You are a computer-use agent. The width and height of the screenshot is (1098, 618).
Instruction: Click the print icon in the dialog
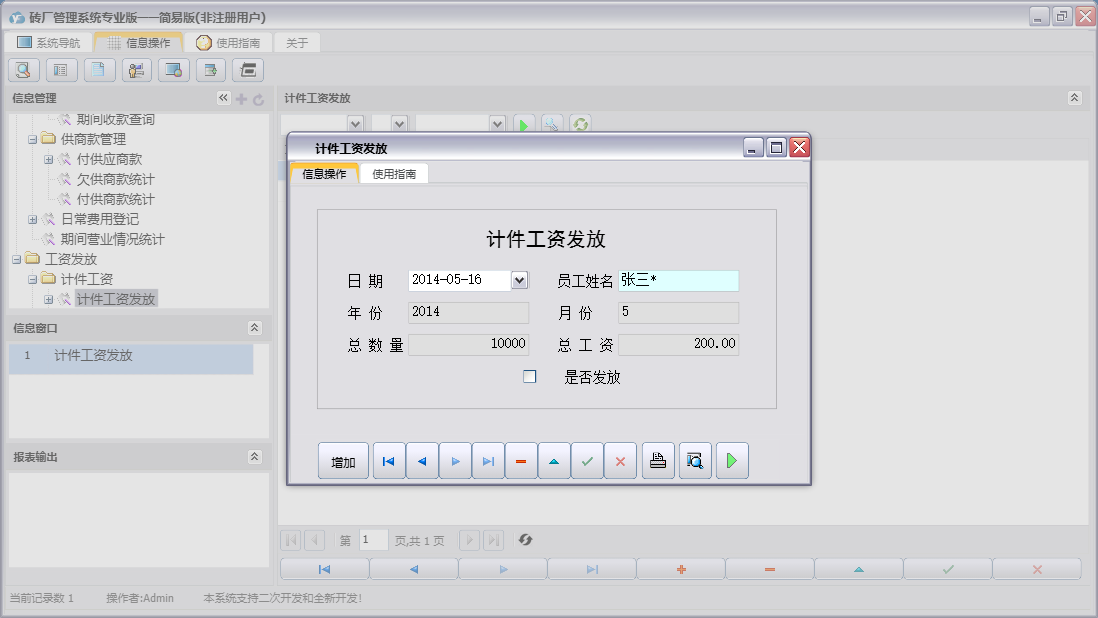(x=657, y=460)
